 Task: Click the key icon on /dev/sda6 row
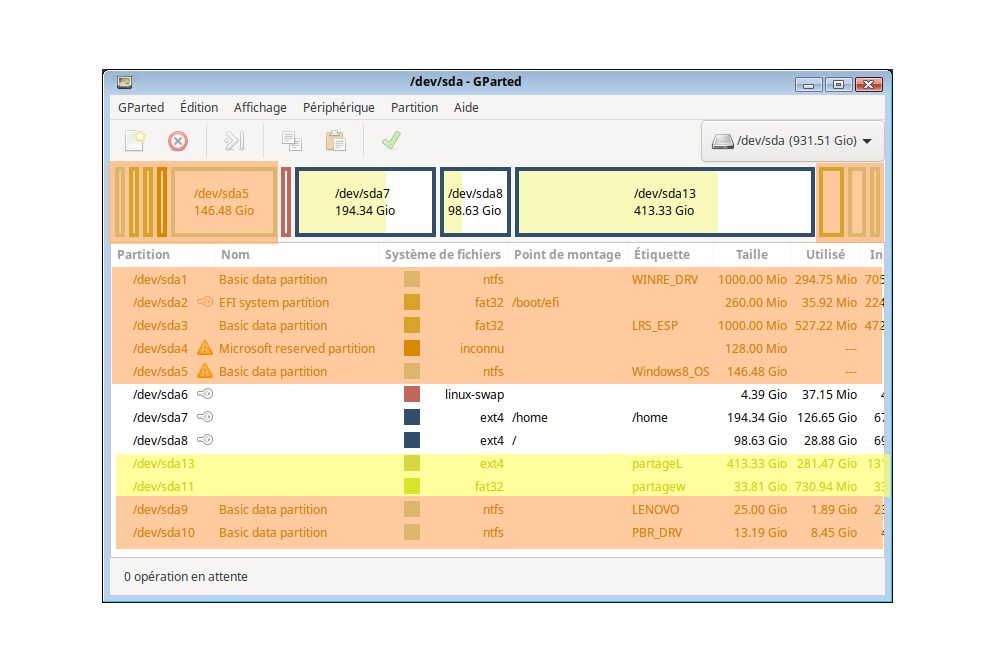[x=205, y=394]
